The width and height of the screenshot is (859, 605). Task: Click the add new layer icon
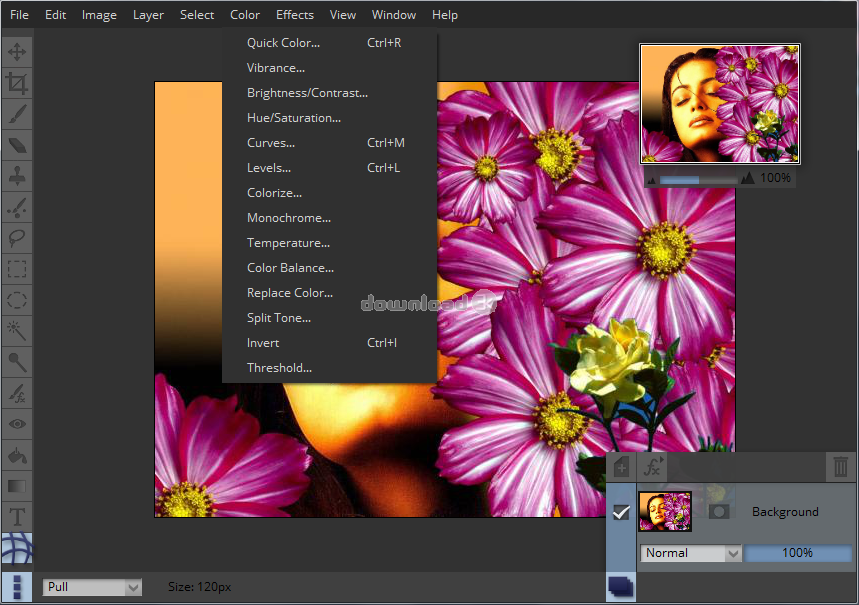pos(621,467)
